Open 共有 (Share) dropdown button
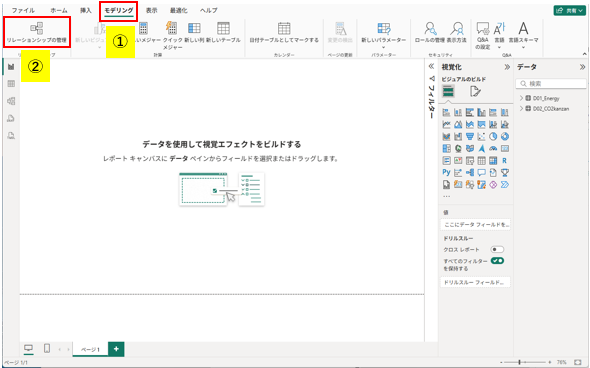 (569, 11)
